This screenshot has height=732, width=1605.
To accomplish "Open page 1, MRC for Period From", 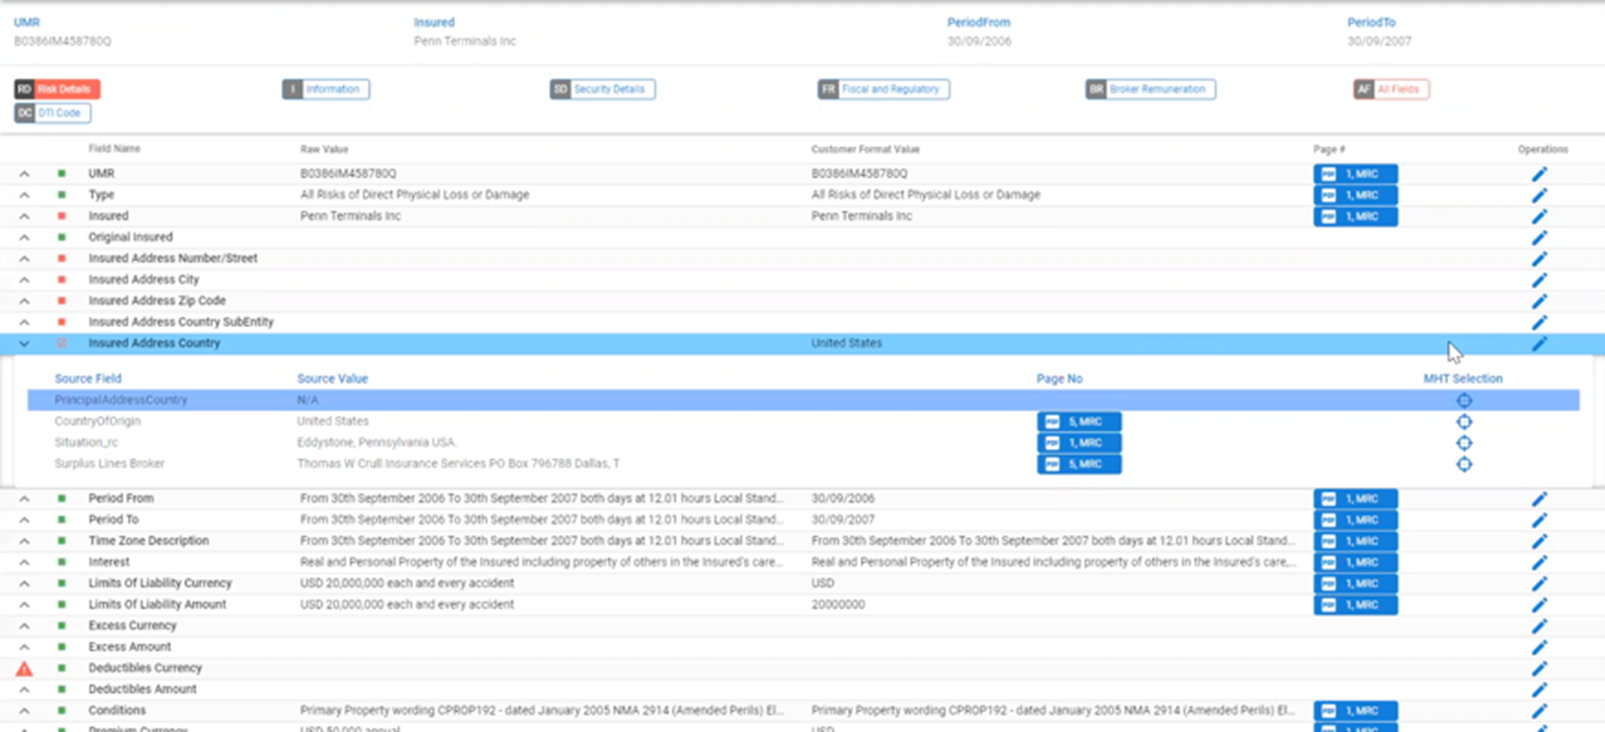I will pyautogui.click(x=1355, y=499).
